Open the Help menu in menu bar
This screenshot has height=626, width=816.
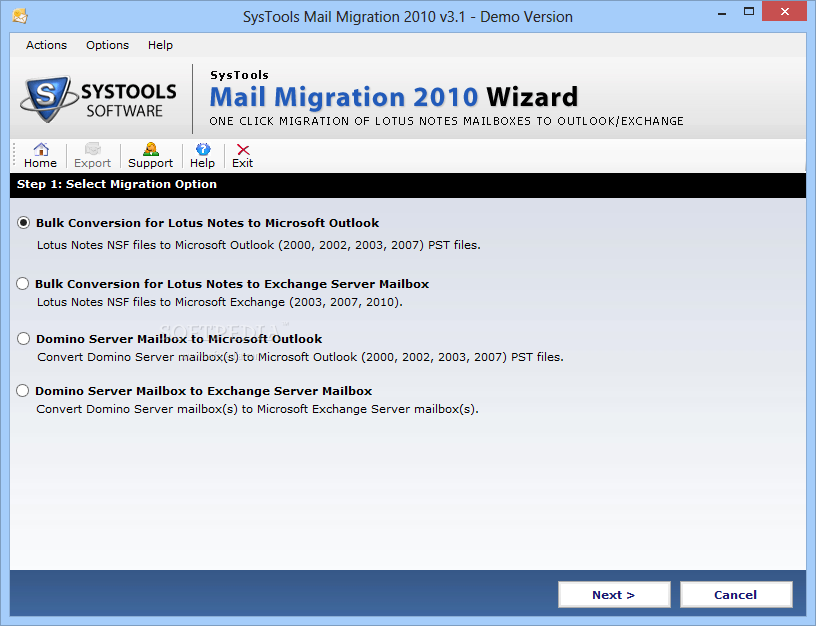(x=160, y=45)
